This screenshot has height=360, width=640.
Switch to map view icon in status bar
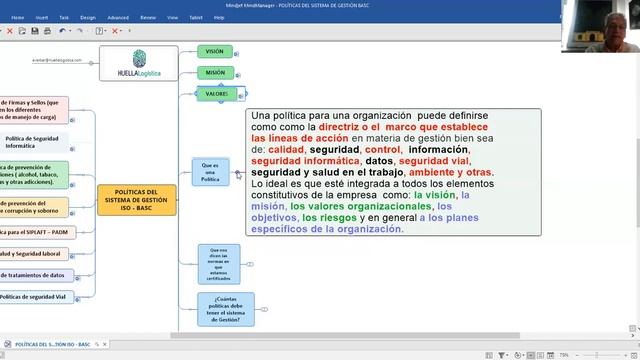click(531, 356)
